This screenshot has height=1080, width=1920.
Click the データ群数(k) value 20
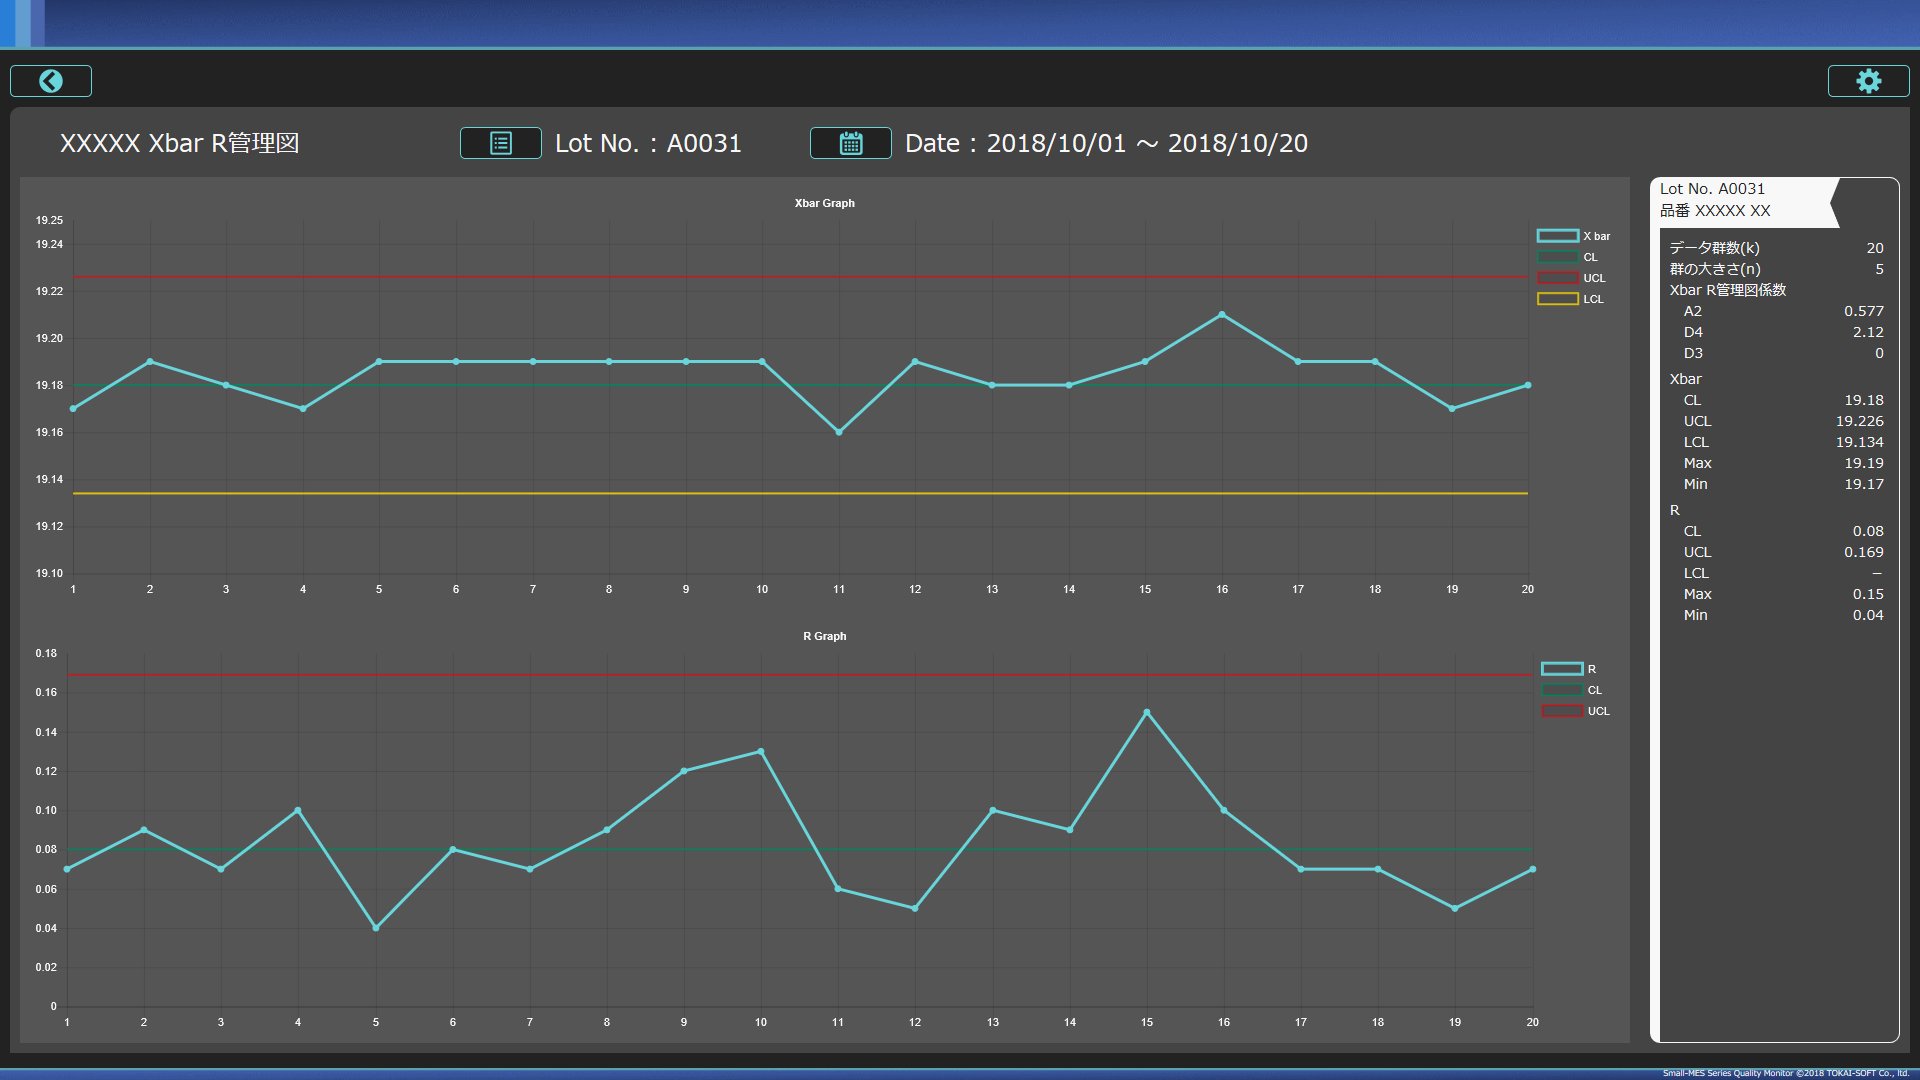[x=1875, y=248]
